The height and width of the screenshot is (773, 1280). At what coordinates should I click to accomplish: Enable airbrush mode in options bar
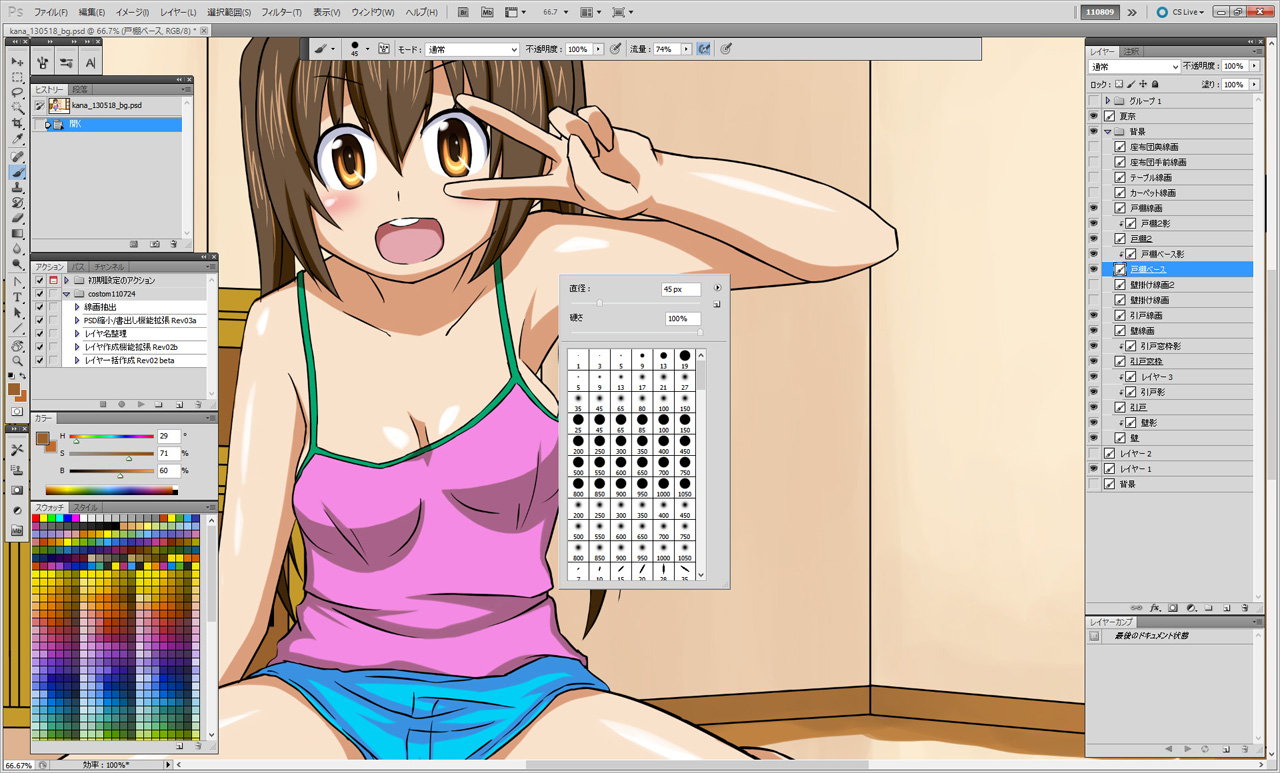click(704, 49)
